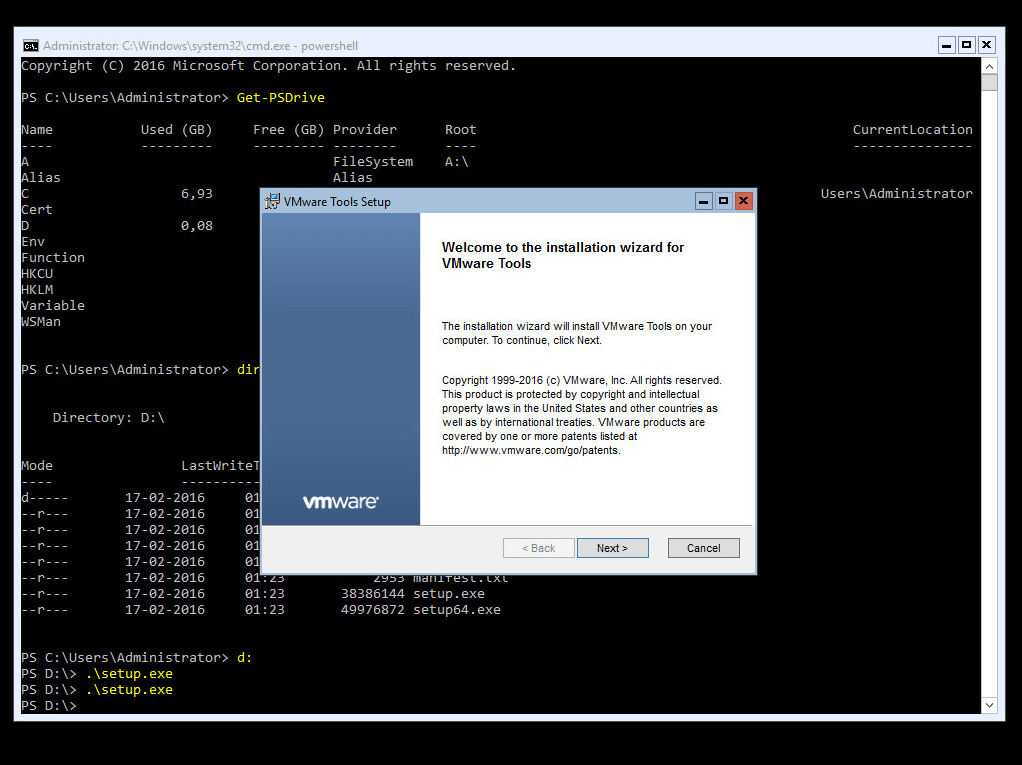Click the 'Function' drive name
This screenshot has width=1022, height=765.
(x=53, y=257)
